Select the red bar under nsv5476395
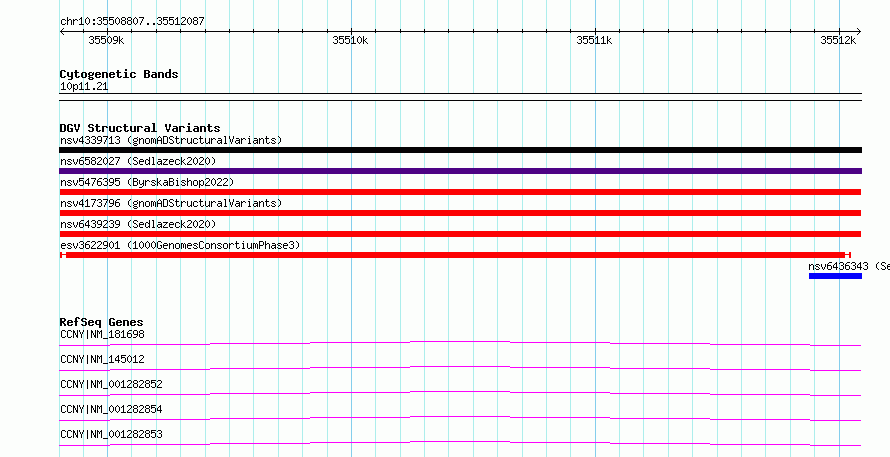Image resolution: width=890 pixels, height=457 pixels. [460, 192]
